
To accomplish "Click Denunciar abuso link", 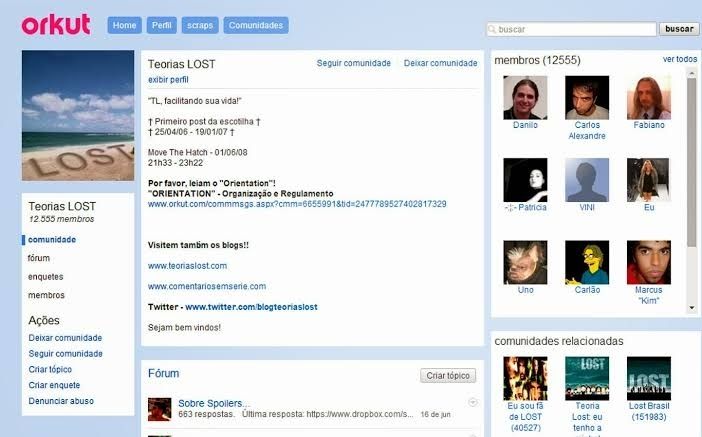I will click(61, 401).
